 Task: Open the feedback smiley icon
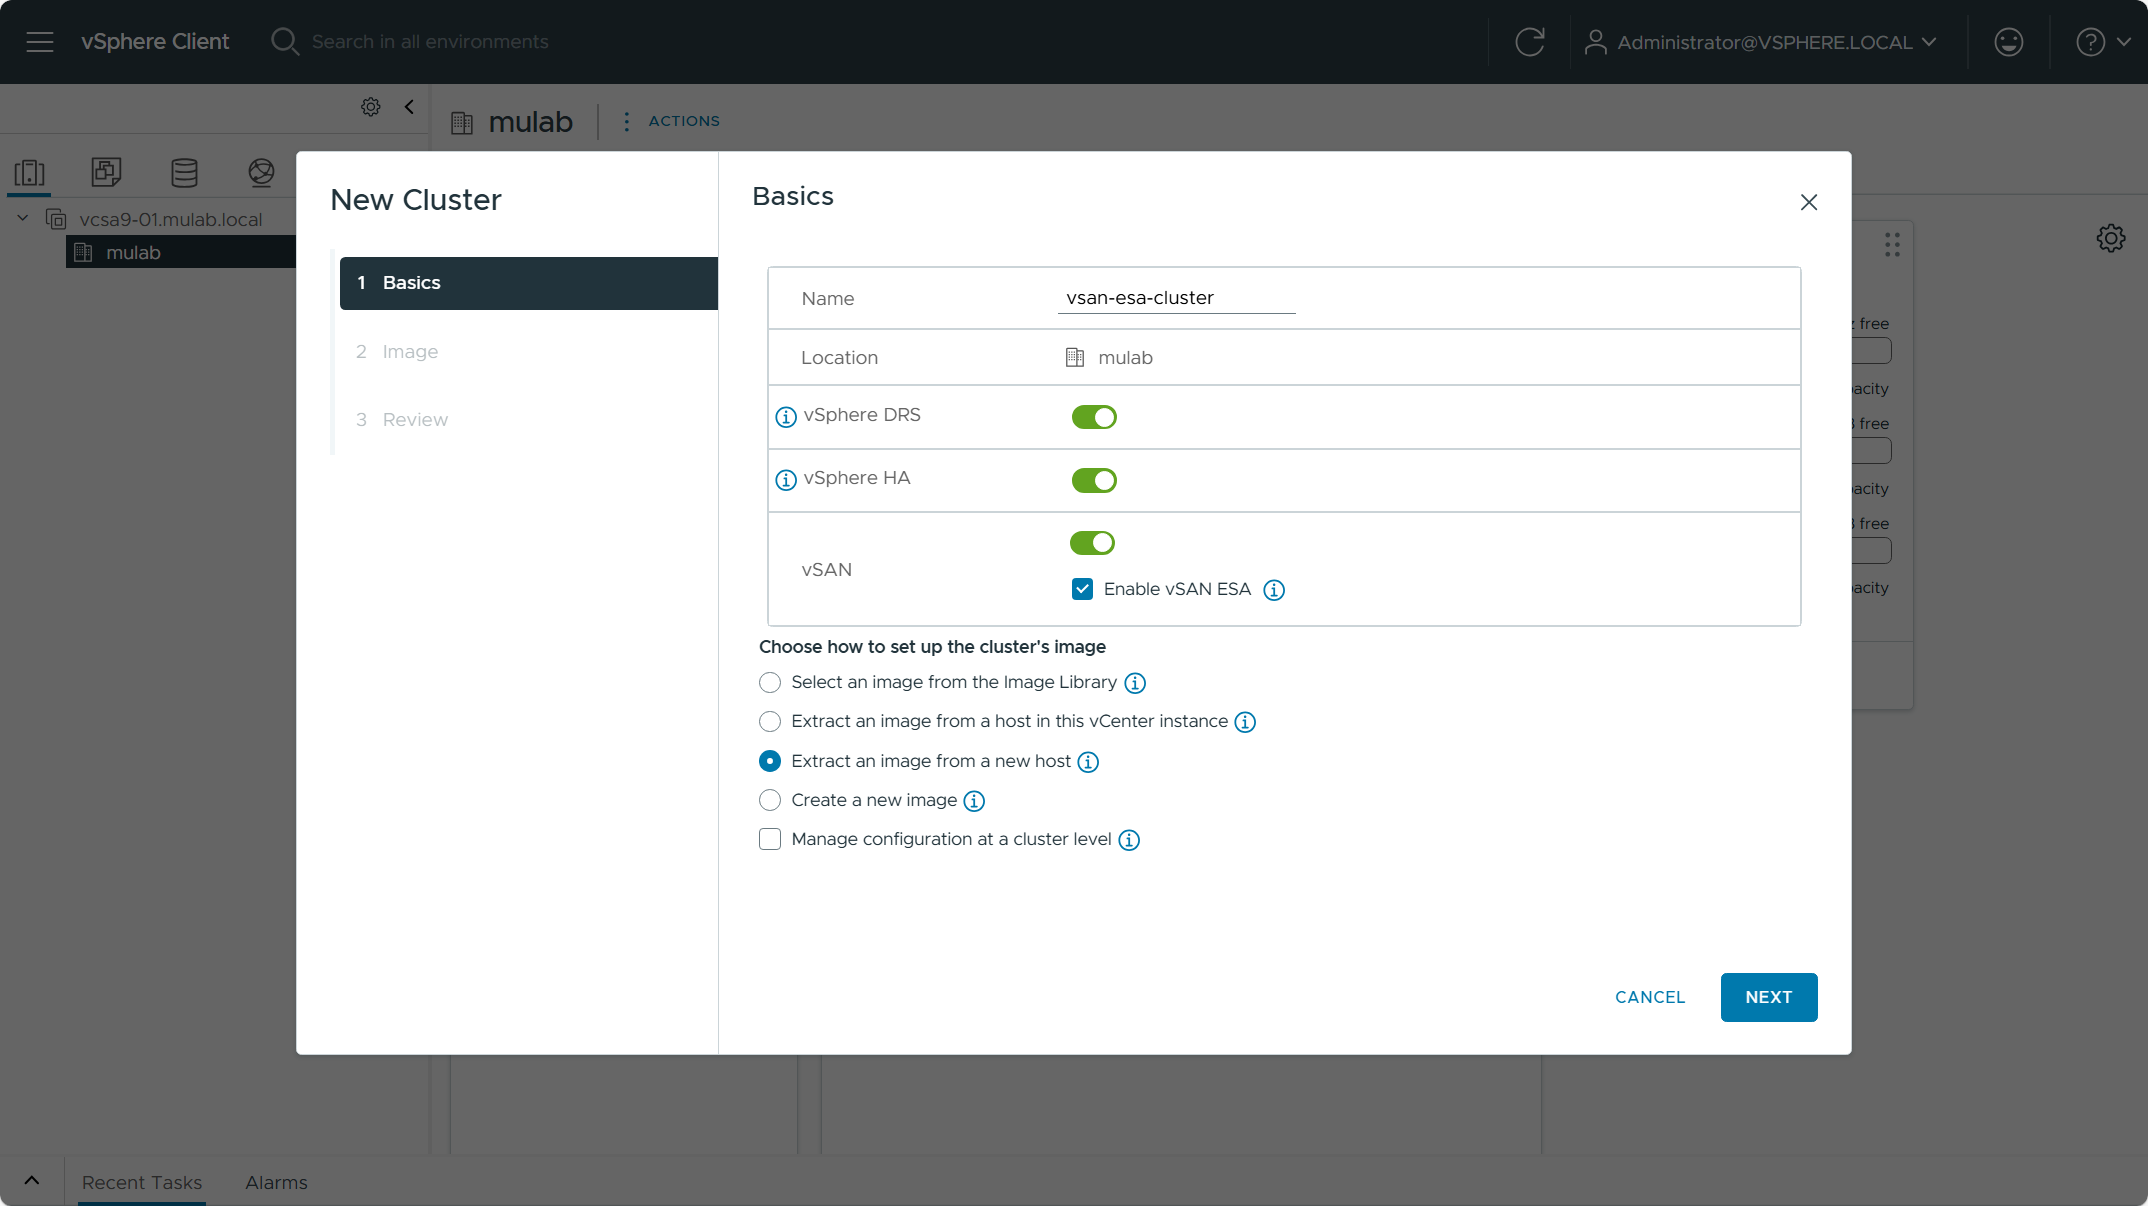click(2008, 42)
